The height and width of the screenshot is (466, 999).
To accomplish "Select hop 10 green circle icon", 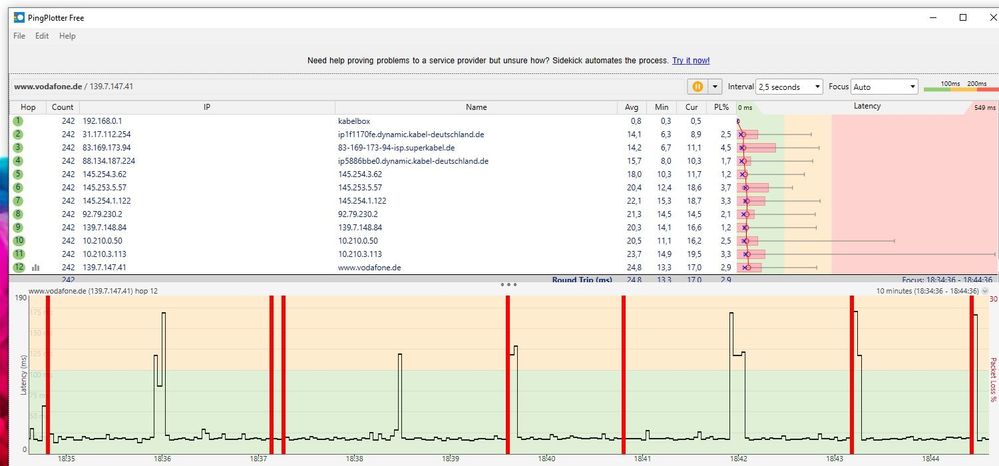I will coord(18,241).
